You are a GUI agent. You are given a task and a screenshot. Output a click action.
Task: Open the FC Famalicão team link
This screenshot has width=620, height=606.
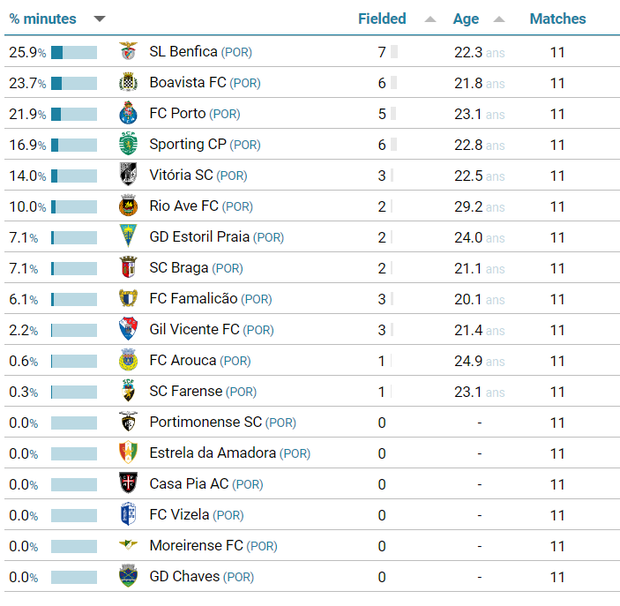tap(193, 299)
